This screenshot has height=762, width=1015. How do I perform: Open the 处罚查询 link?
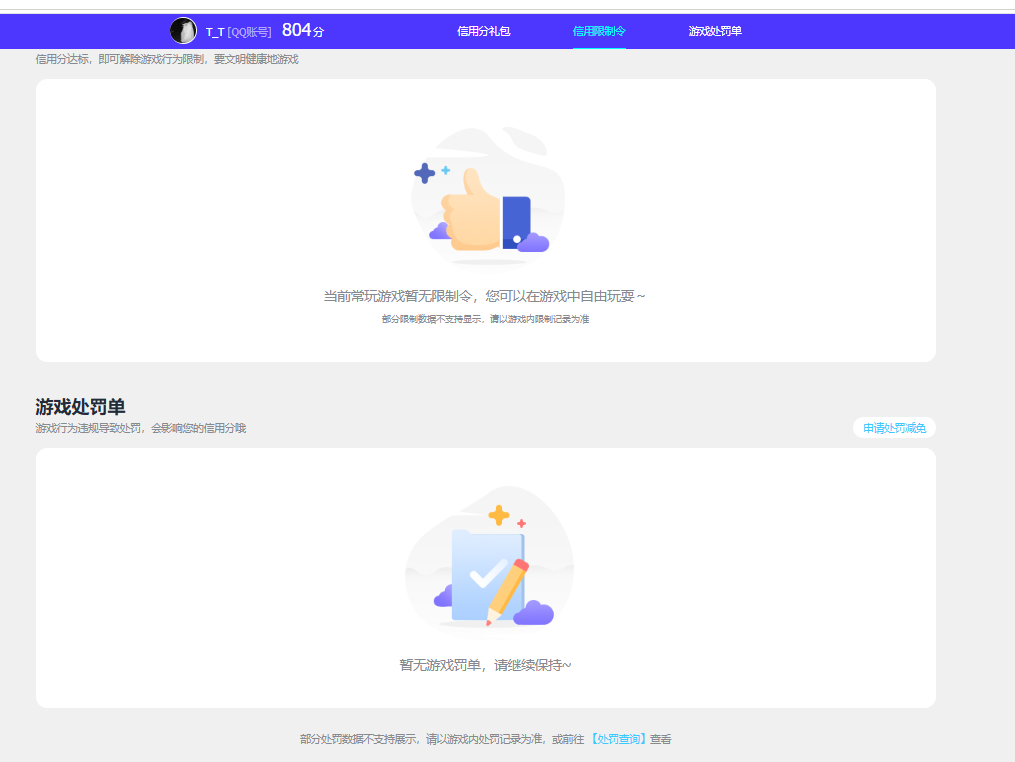618,739
